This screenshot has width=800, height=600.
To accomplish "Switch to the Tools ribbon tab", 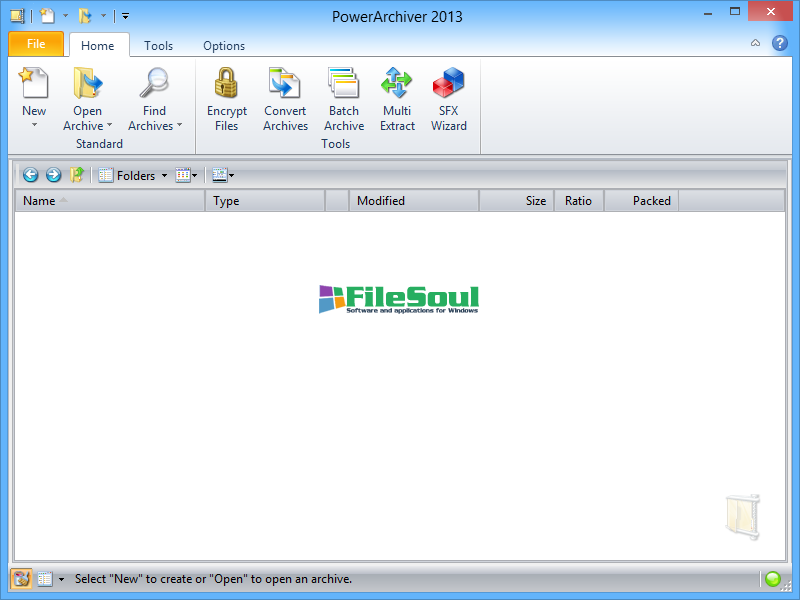I will tap(158, 45).
